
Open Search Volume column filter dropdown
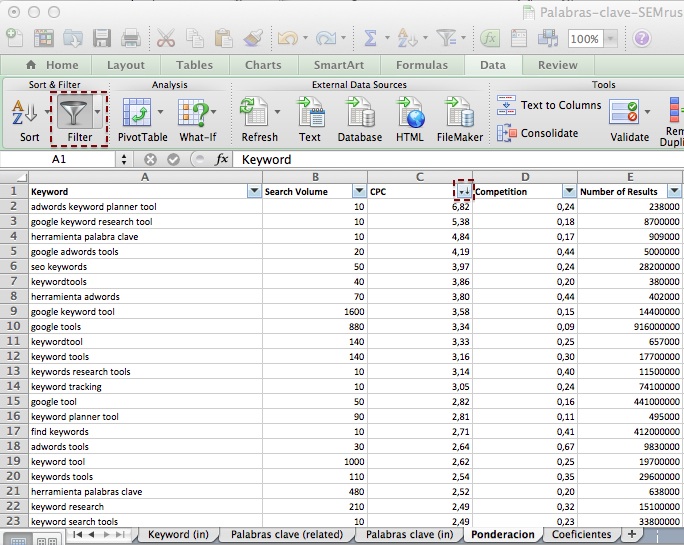[x=359, y=191]
